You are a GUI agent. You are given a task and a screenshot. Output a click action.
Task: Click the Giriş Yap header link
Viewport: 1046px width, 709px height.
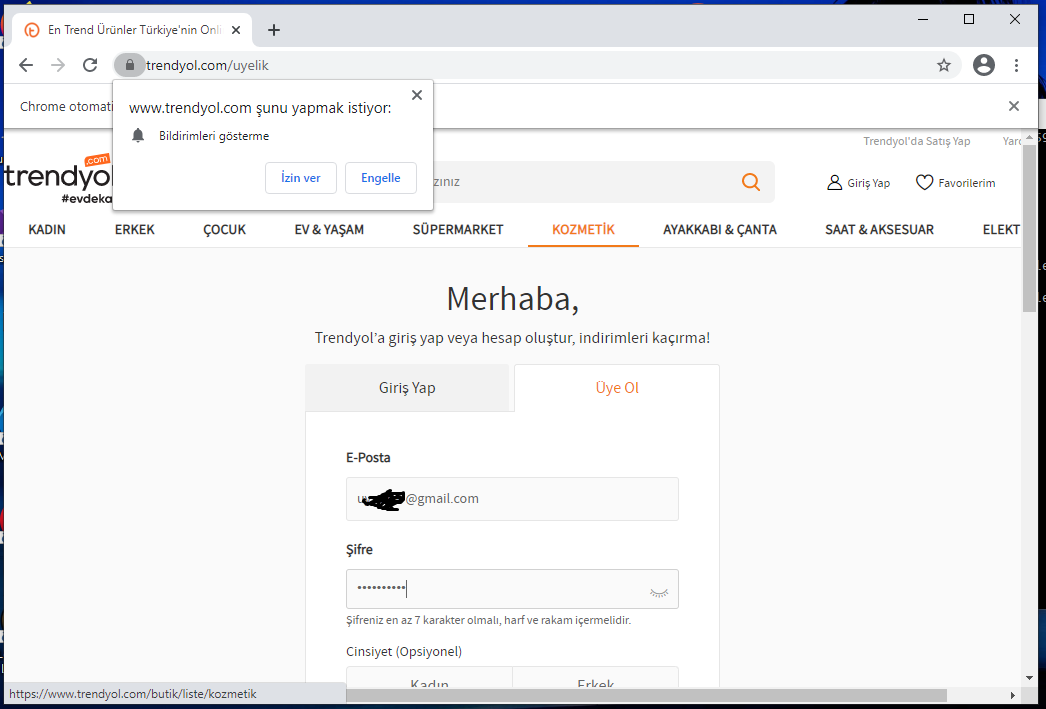pos(869,183)
